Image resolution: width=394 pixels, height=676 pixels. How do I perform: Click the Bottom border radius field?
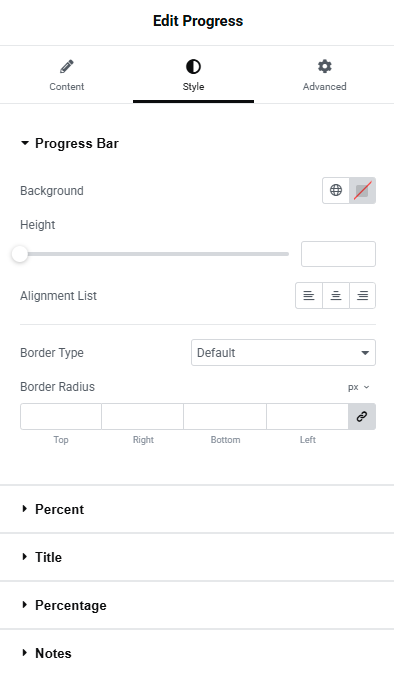coord(225,416)
